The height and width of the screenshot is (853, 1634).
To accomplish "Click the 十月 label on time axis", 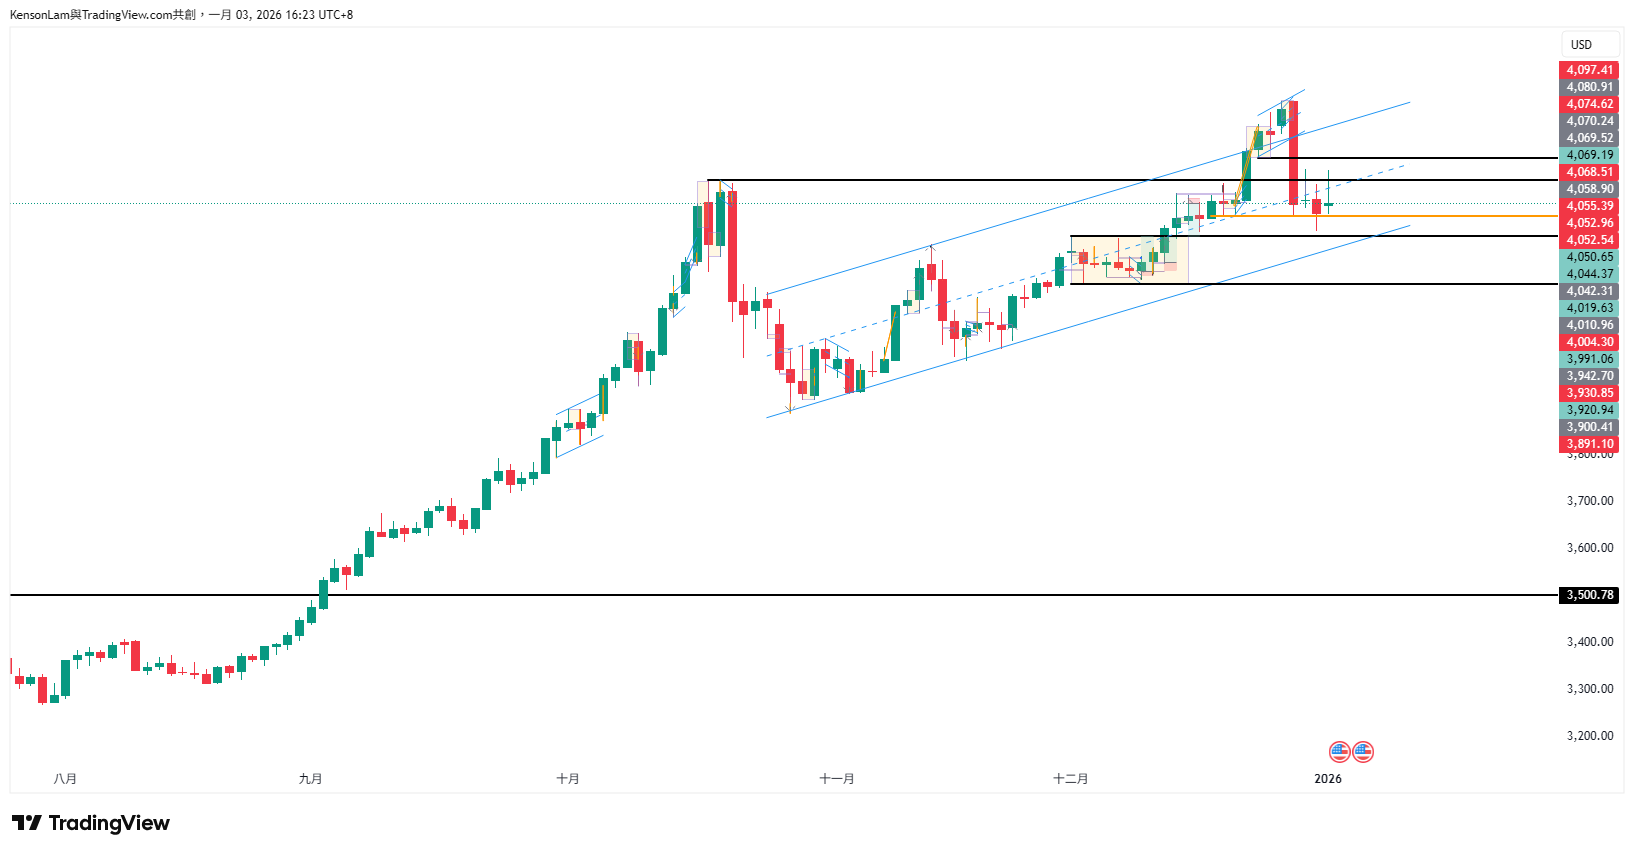I will point(567,779).
